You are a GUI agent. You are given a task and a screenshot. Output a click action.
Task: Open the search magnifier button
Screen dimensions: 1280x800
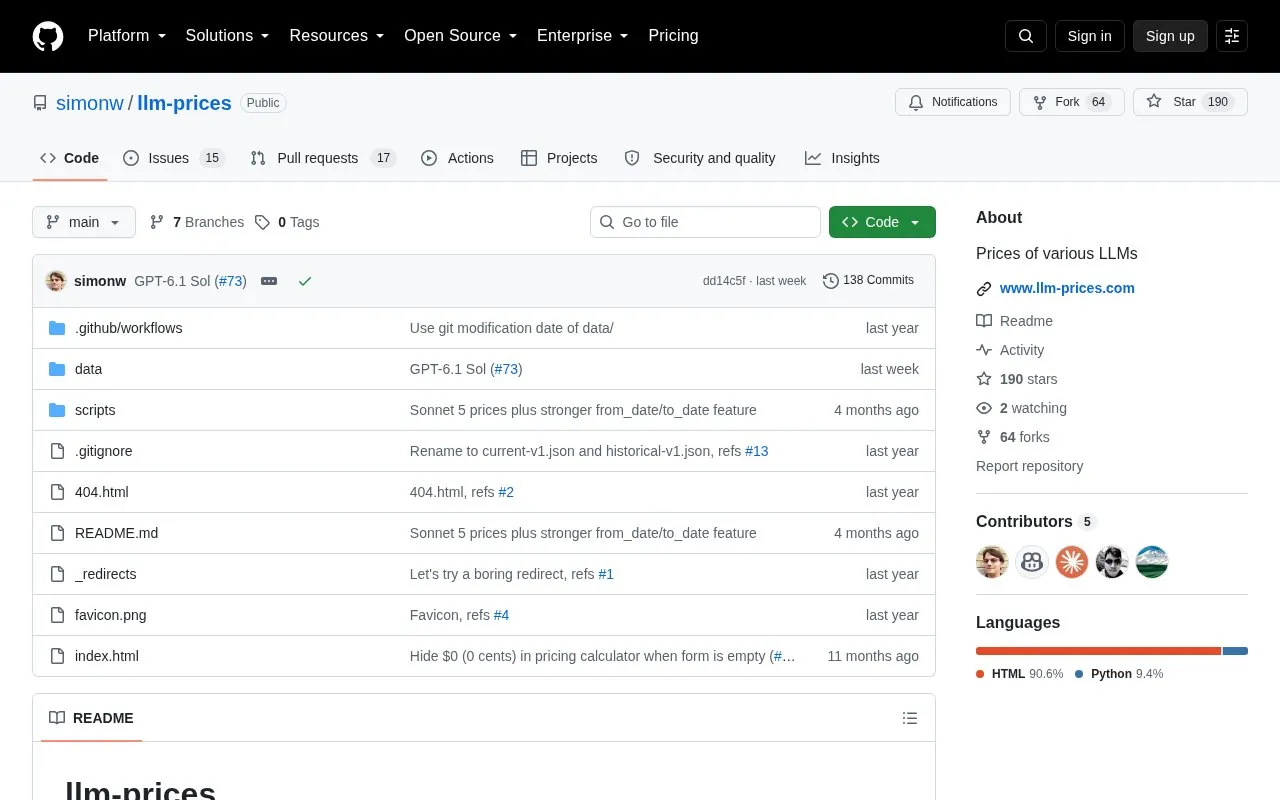pos(1026,36)
